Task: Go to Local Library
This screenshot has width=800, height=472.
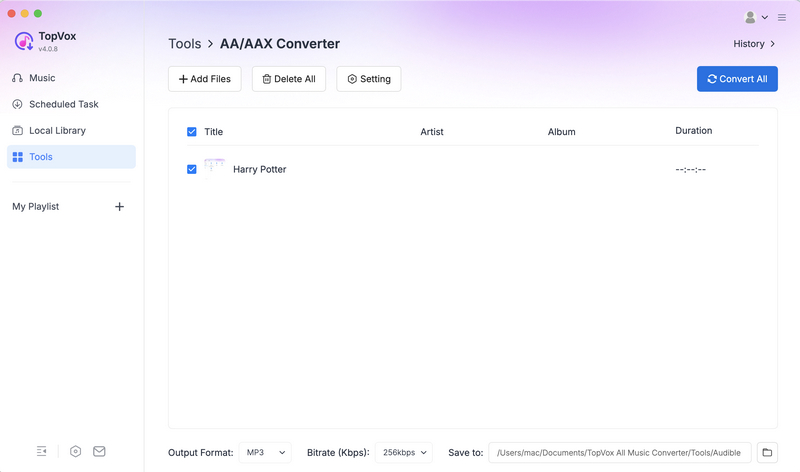Action: 71,131
